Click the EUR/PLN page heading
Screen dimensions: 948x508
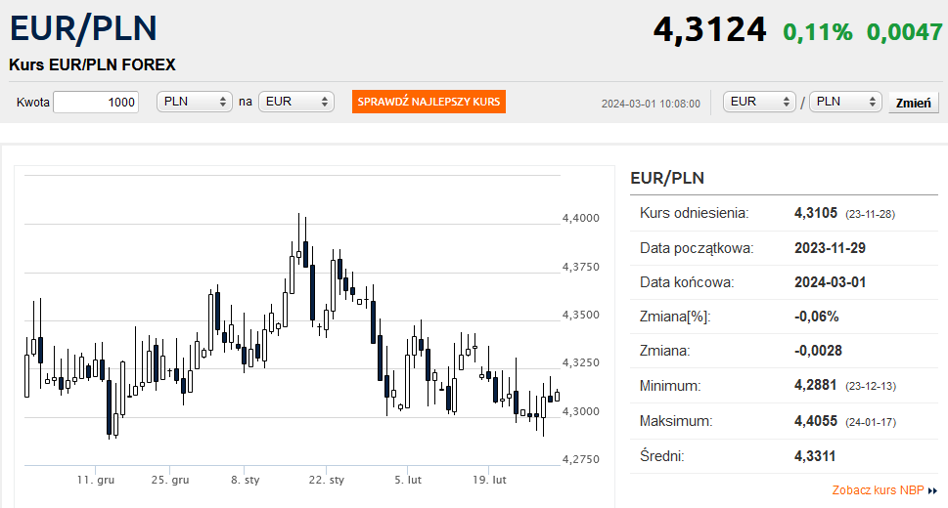coord(83,28)
